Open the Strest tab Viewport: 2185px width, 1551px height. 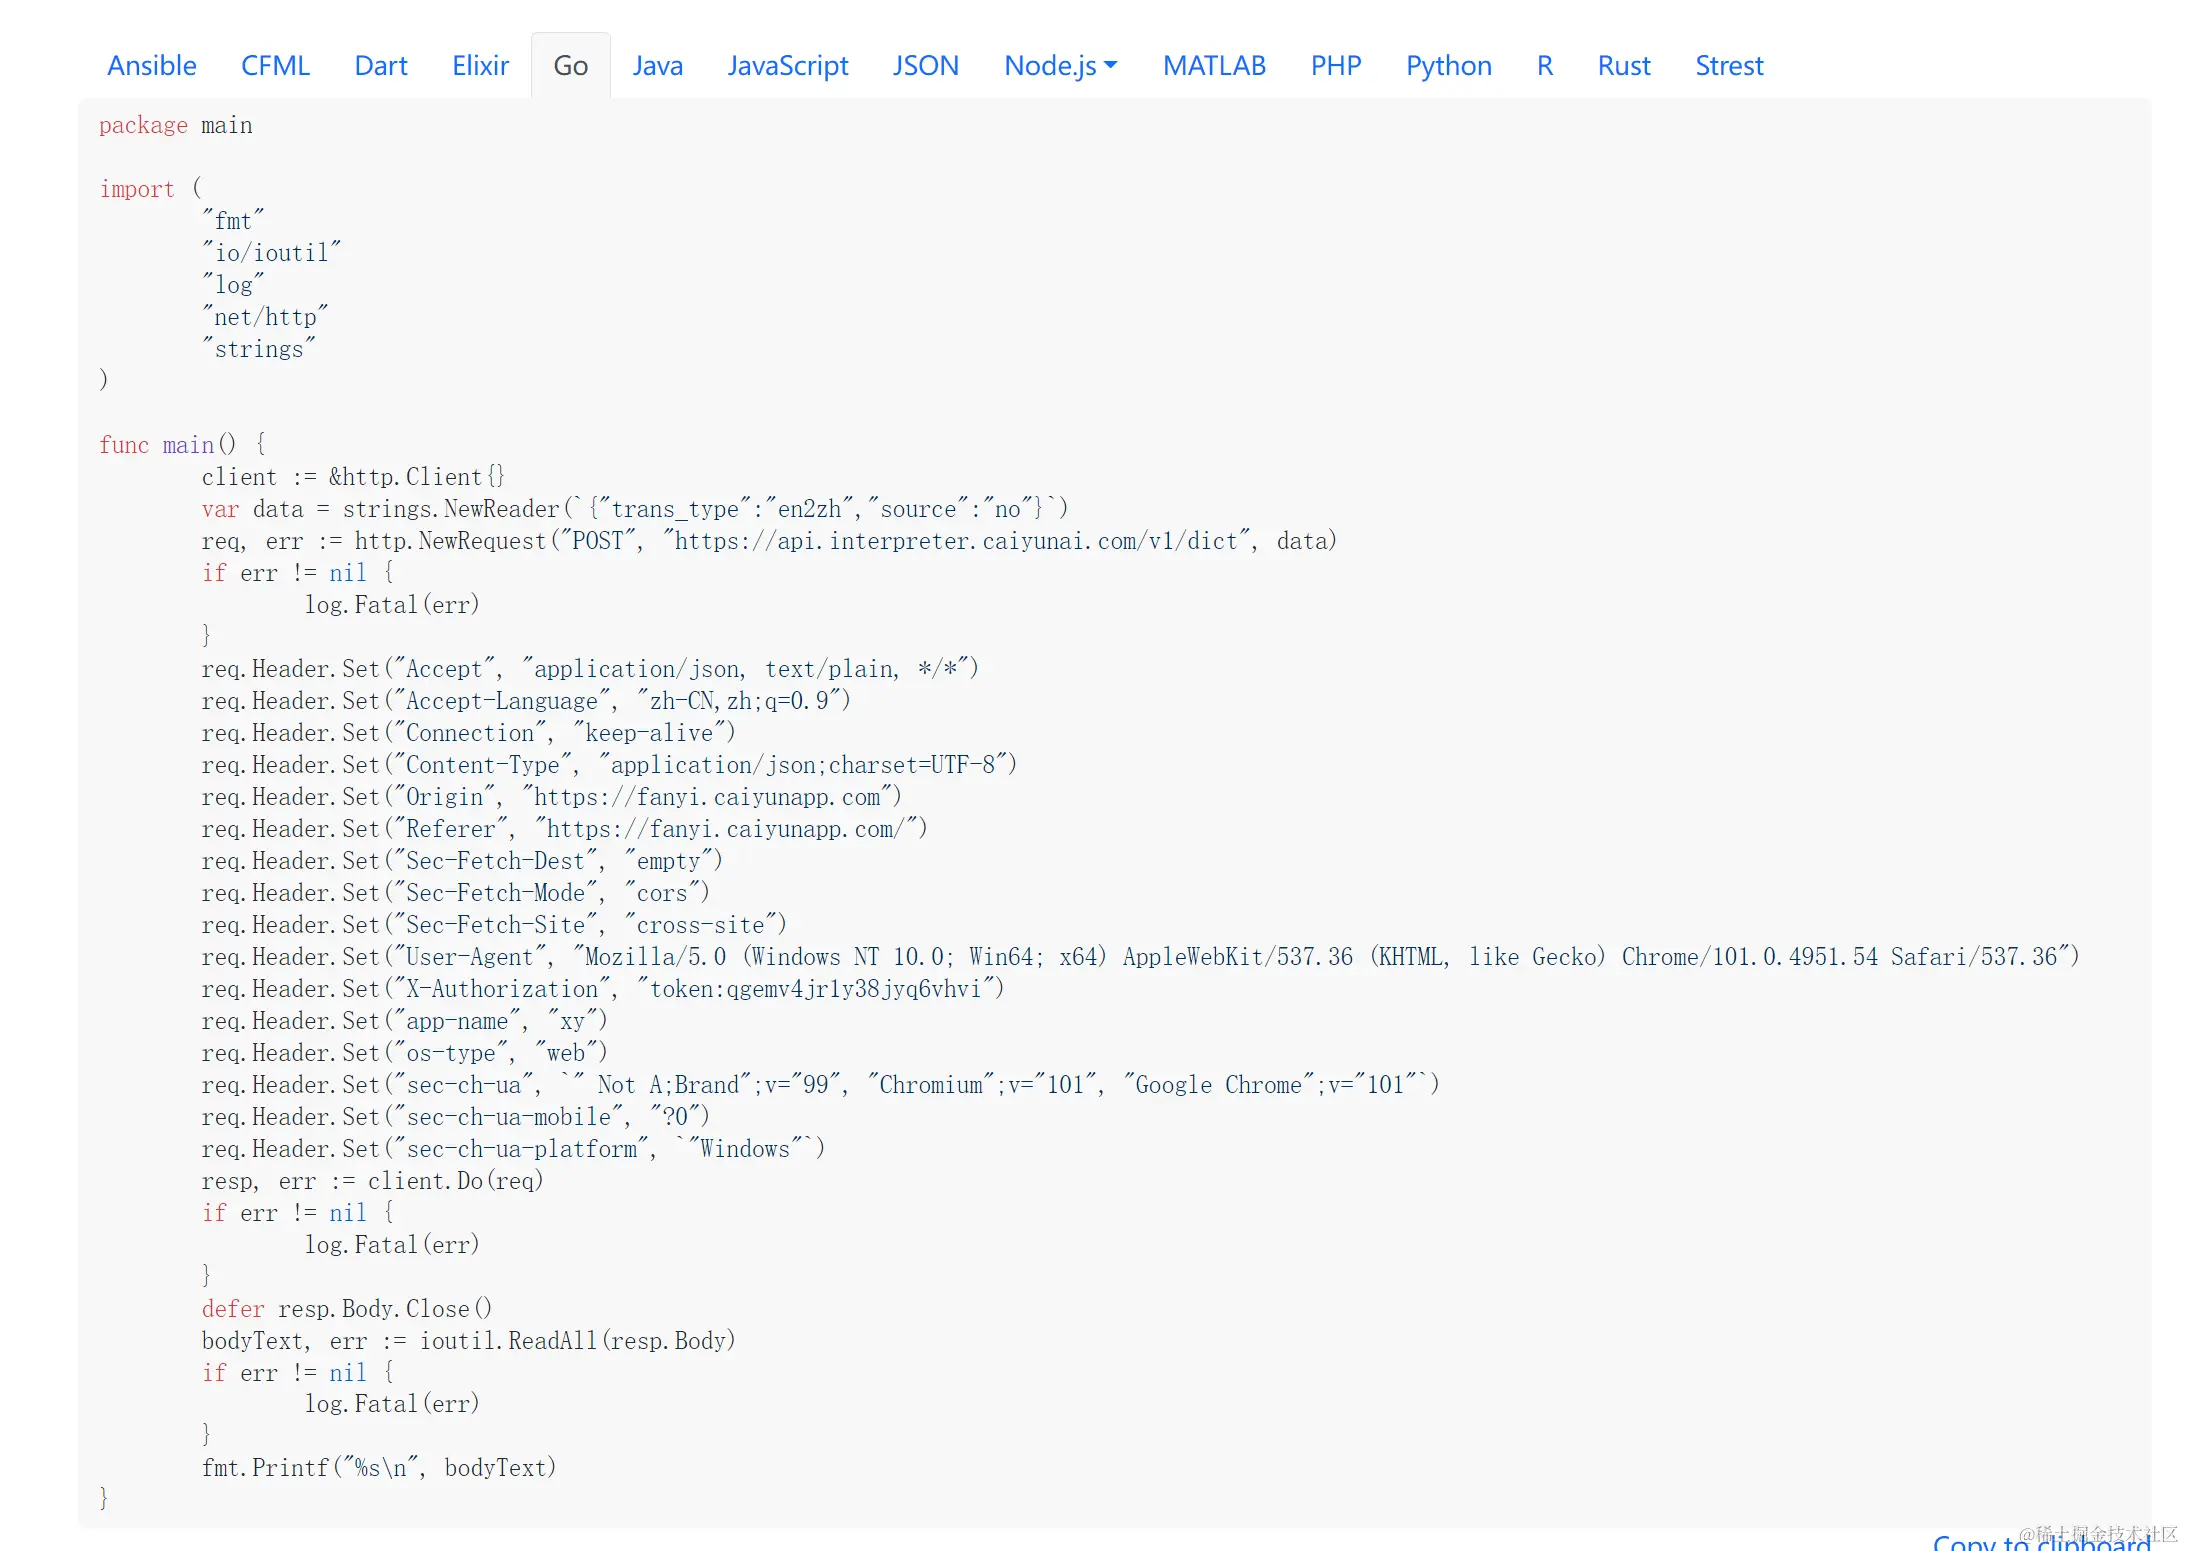[1728, 66]
